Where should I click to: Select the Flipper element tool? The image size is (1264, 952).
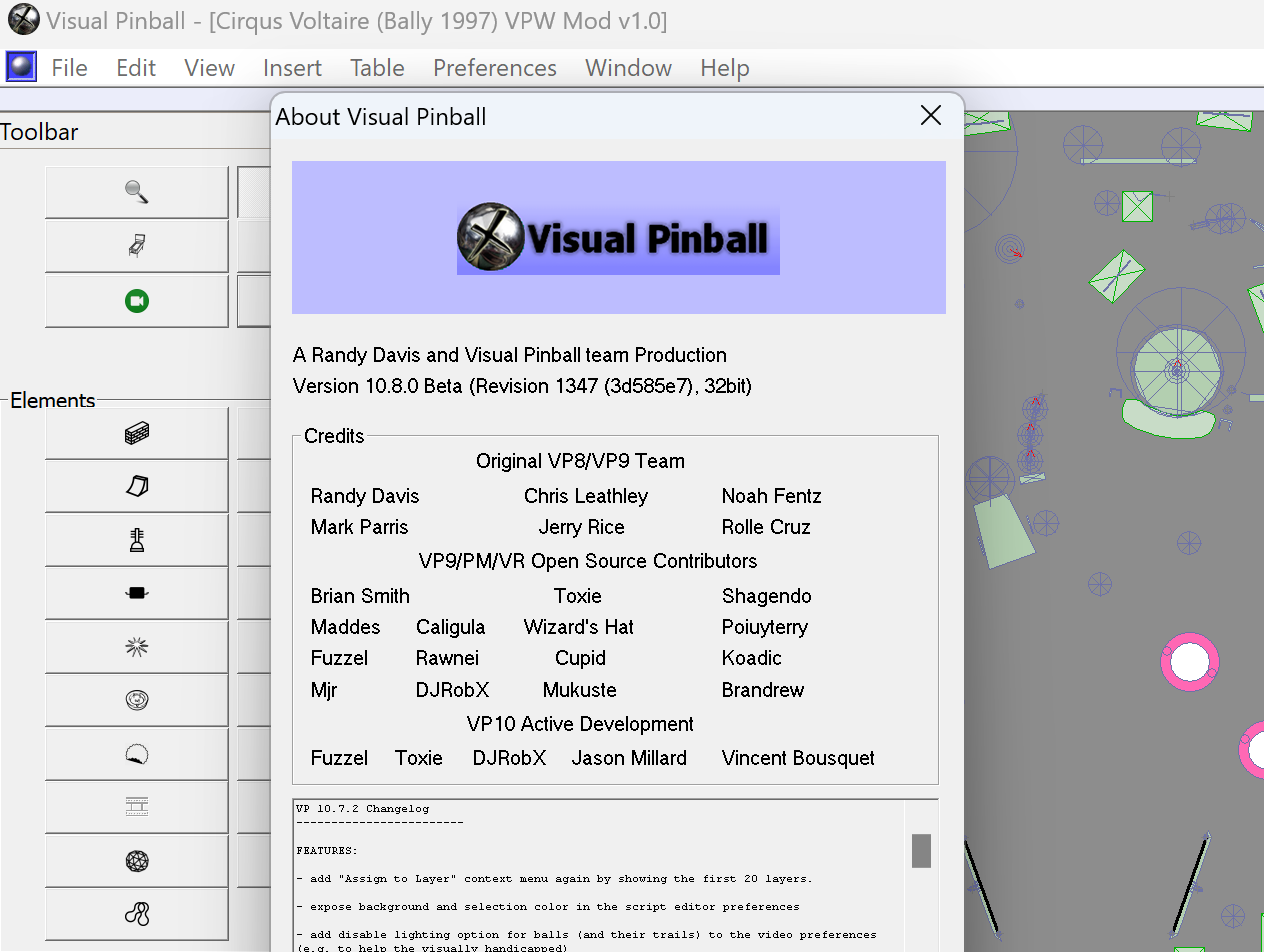136,593
